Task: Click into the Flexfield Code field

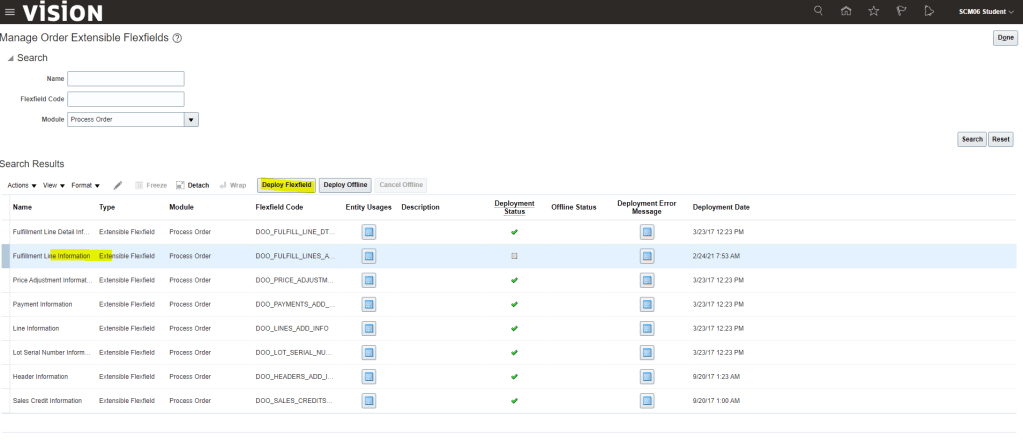Action: point(126,99)
